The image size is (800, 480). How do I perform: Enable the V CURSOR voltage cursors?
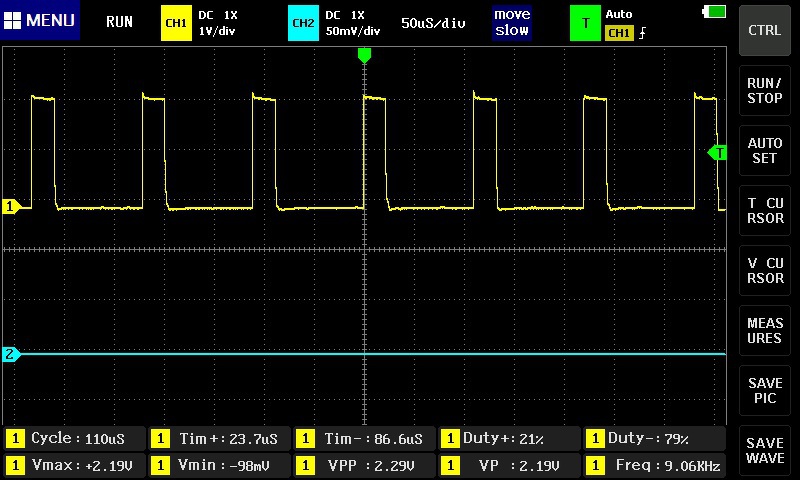click(x=764, y=270)
